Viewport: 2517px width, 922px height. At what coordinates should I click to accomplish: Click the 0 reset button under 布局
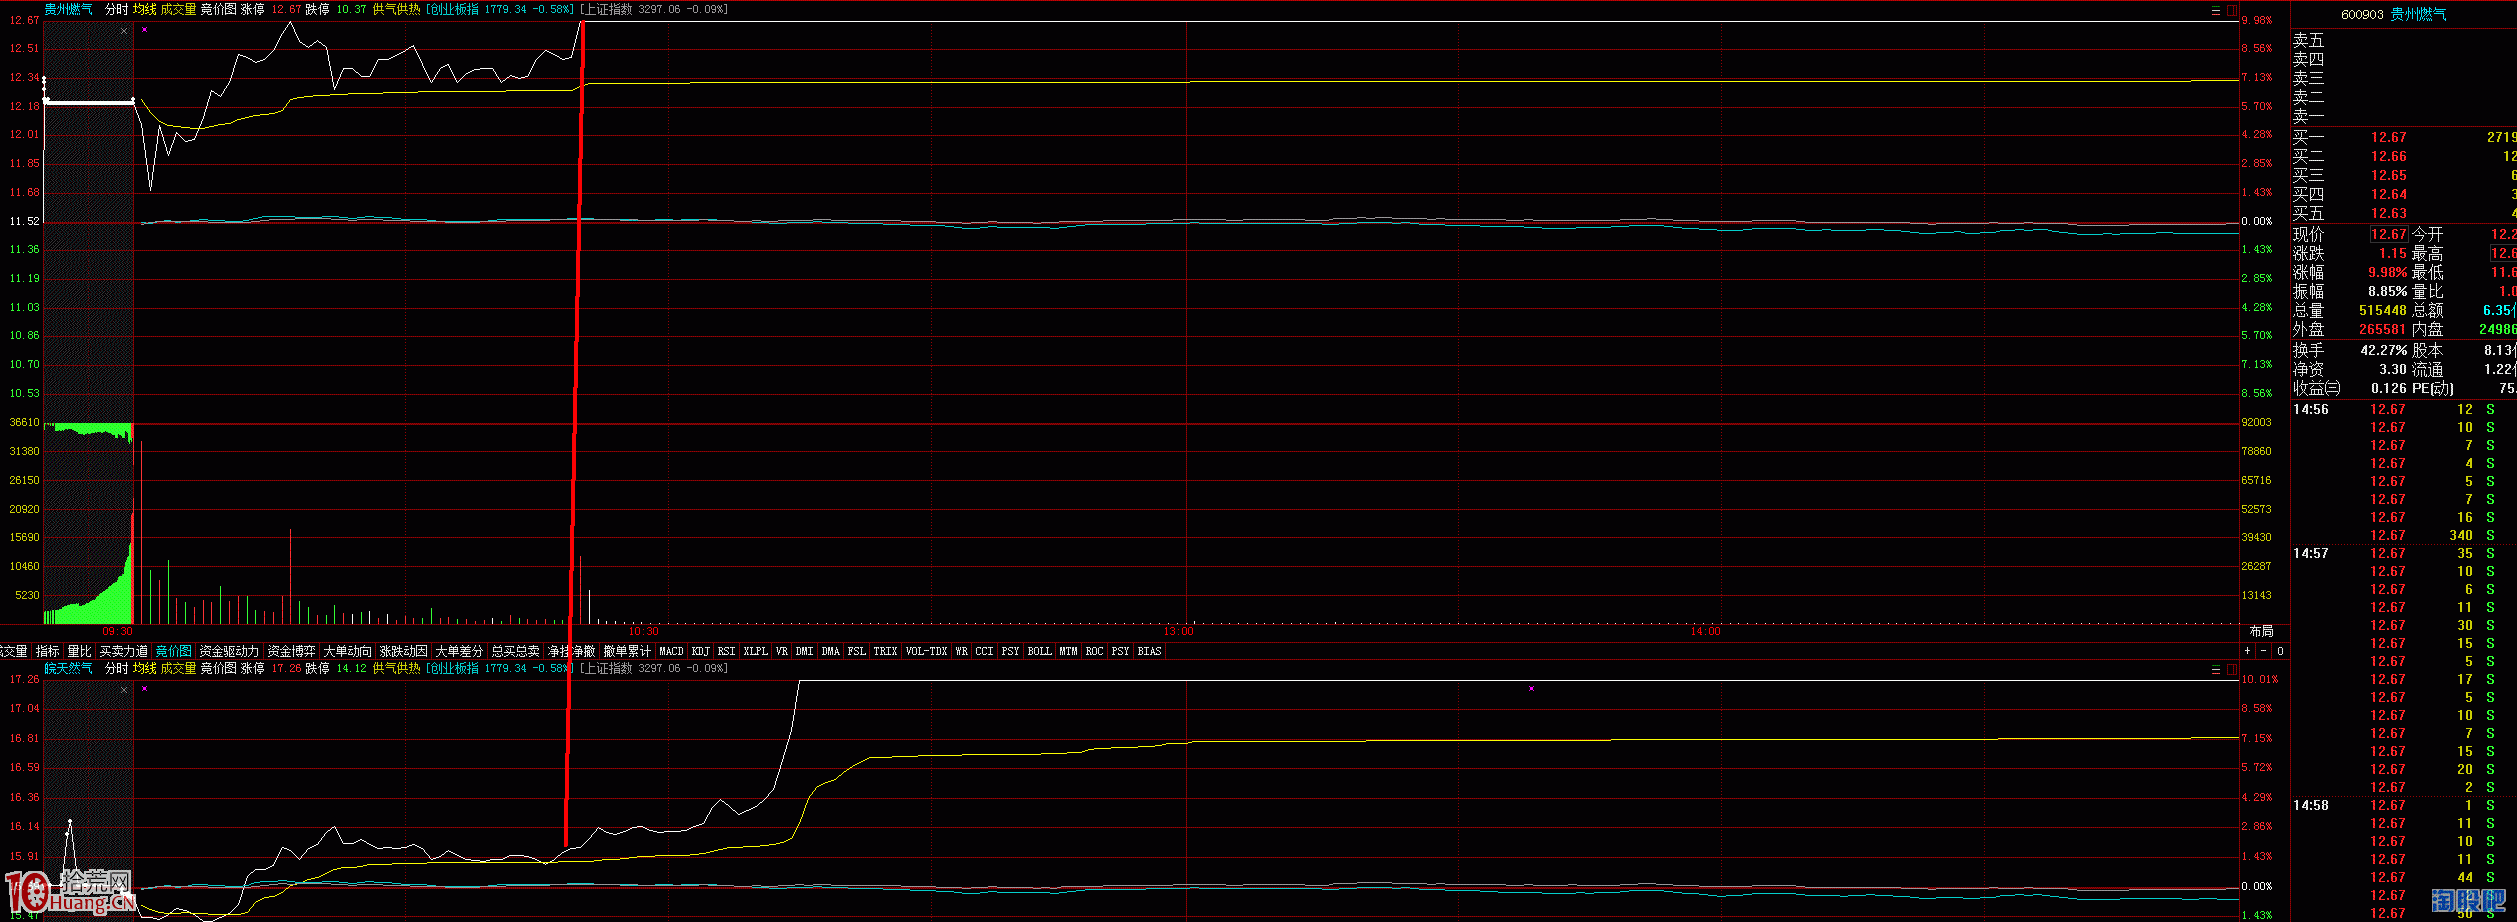[2280, 651]
